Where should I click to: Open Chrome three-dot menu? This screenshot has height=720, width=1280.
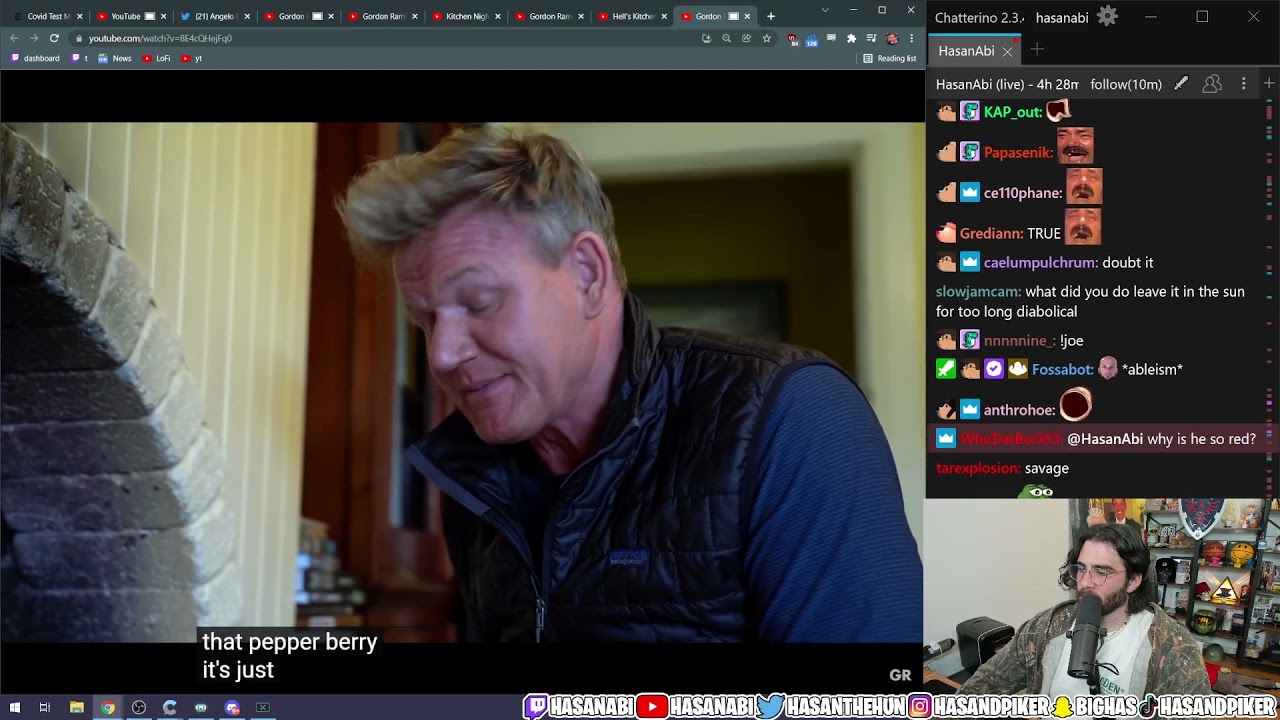tap(911, 38)
